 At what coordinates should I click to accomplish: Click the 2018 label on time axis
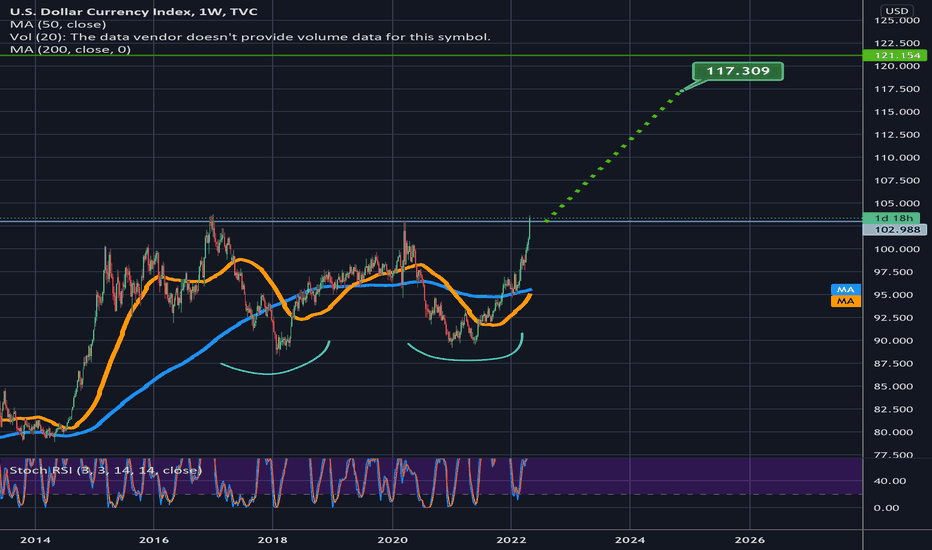point(272,540)
